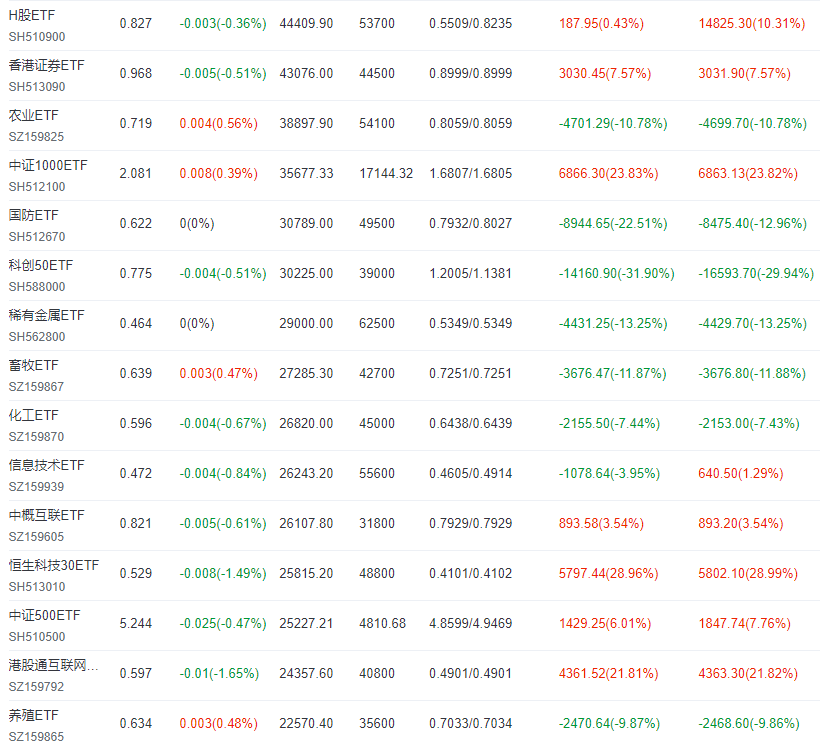Click market value 30225.00
This screenshot has height=747, width=820.
click(x=306, y=273)
